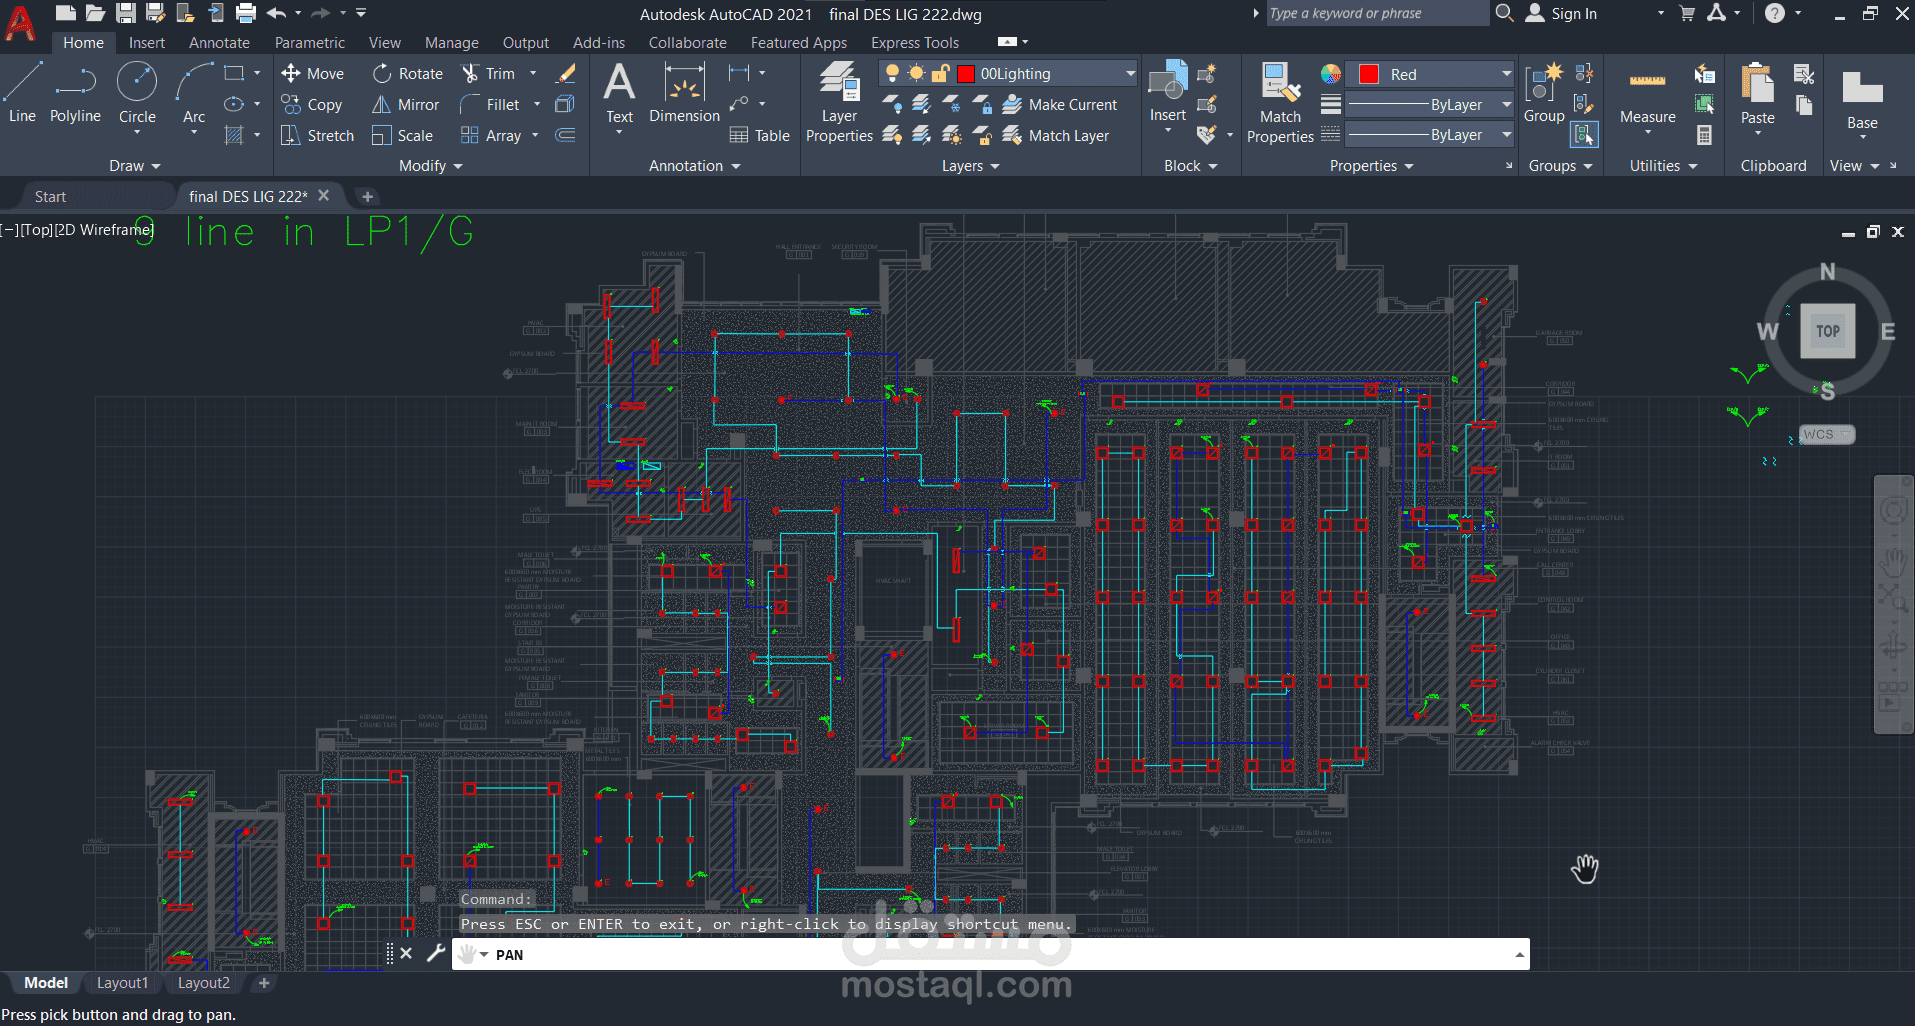Click the keyword search input field
The width and height of the screenshot is (1915, 1026).
[x=1376, y=13]
